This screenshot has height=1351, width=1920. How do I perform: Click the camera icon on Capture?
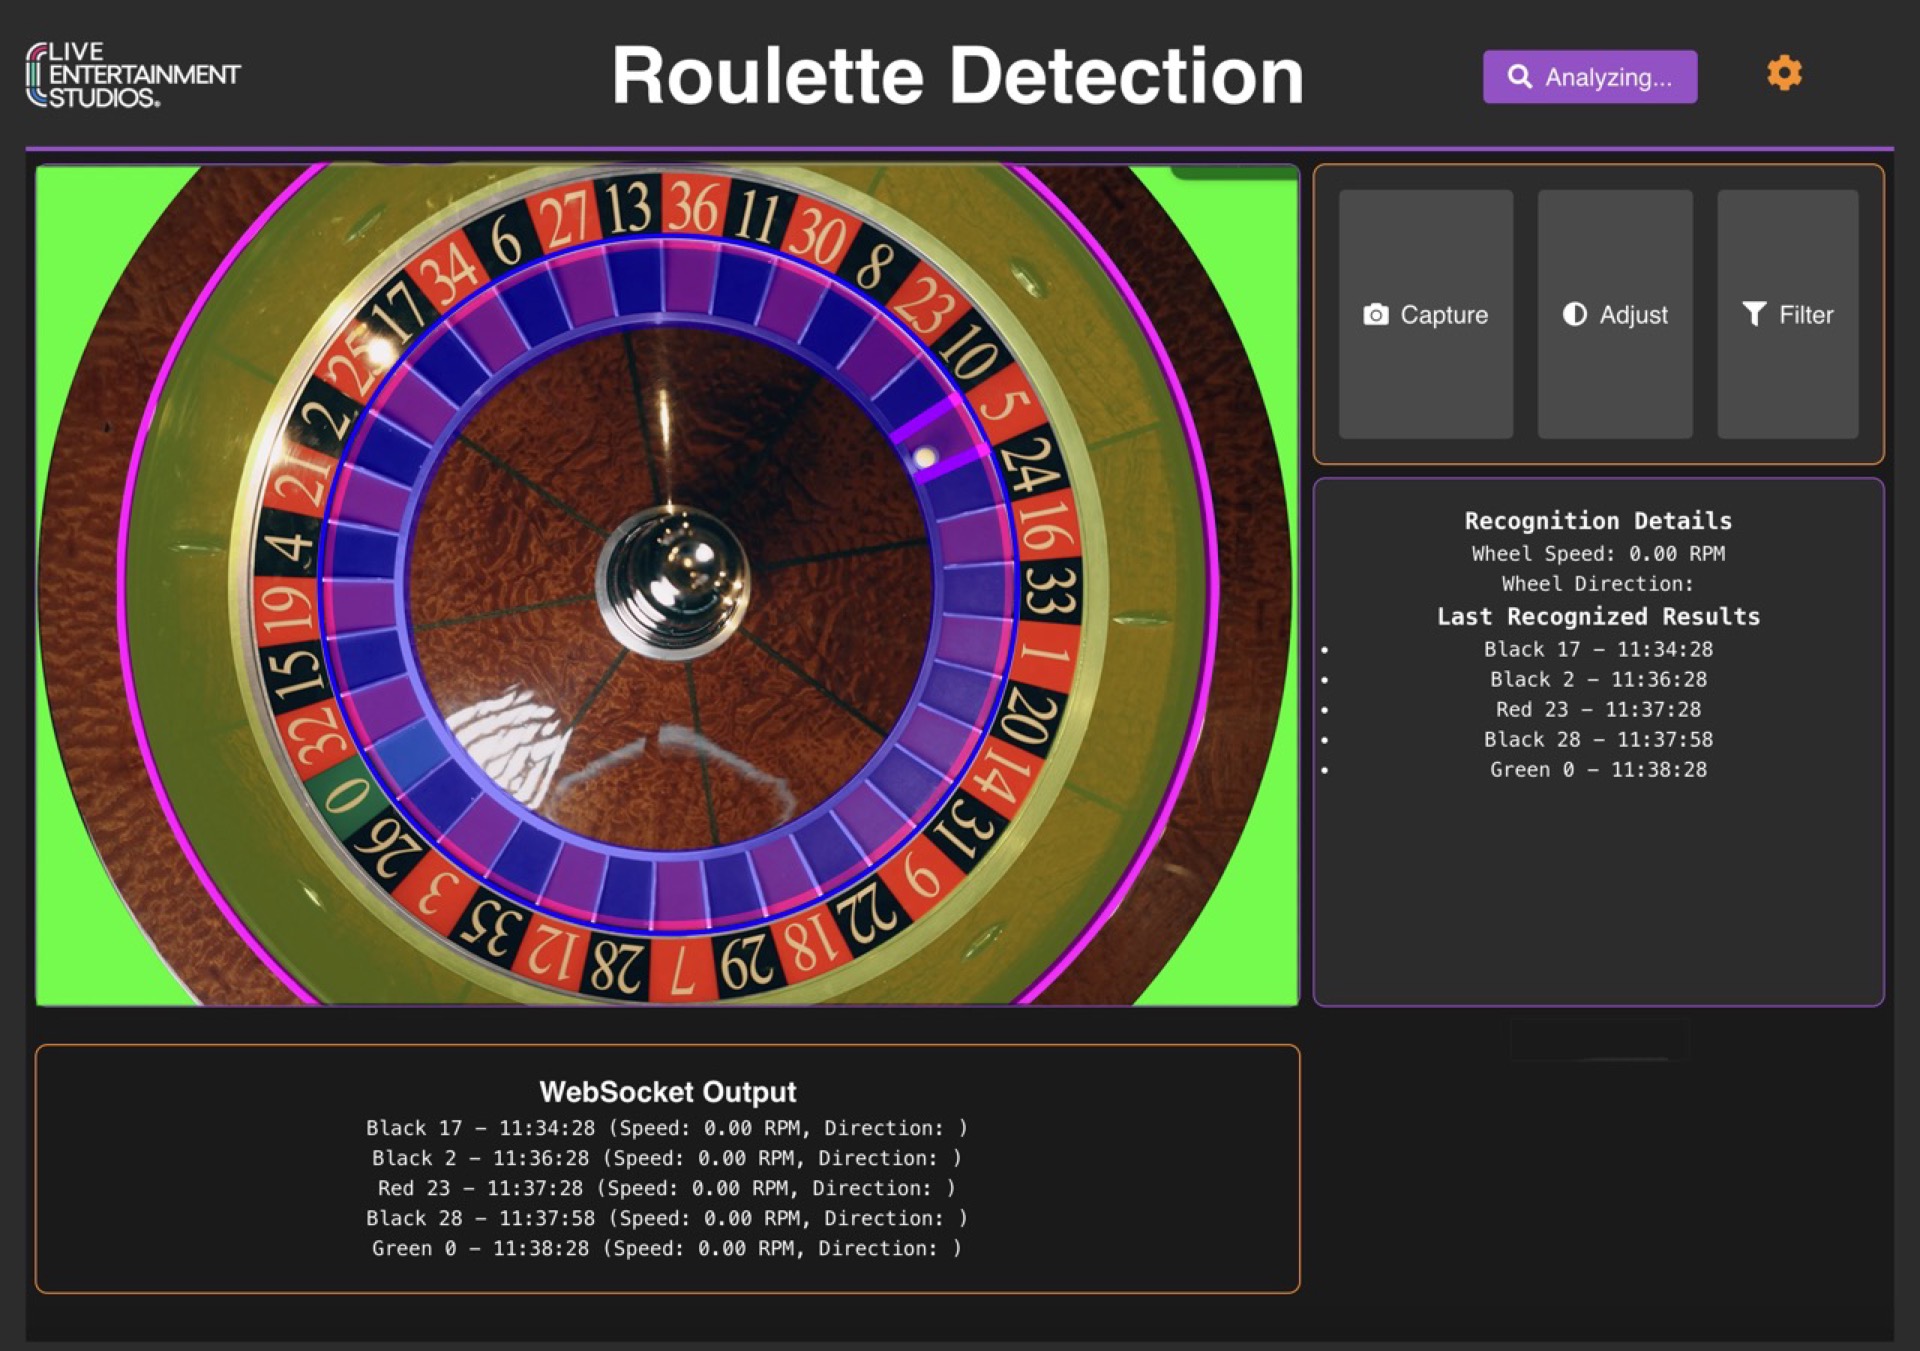pyautogui.click(x=1376, y=315)
